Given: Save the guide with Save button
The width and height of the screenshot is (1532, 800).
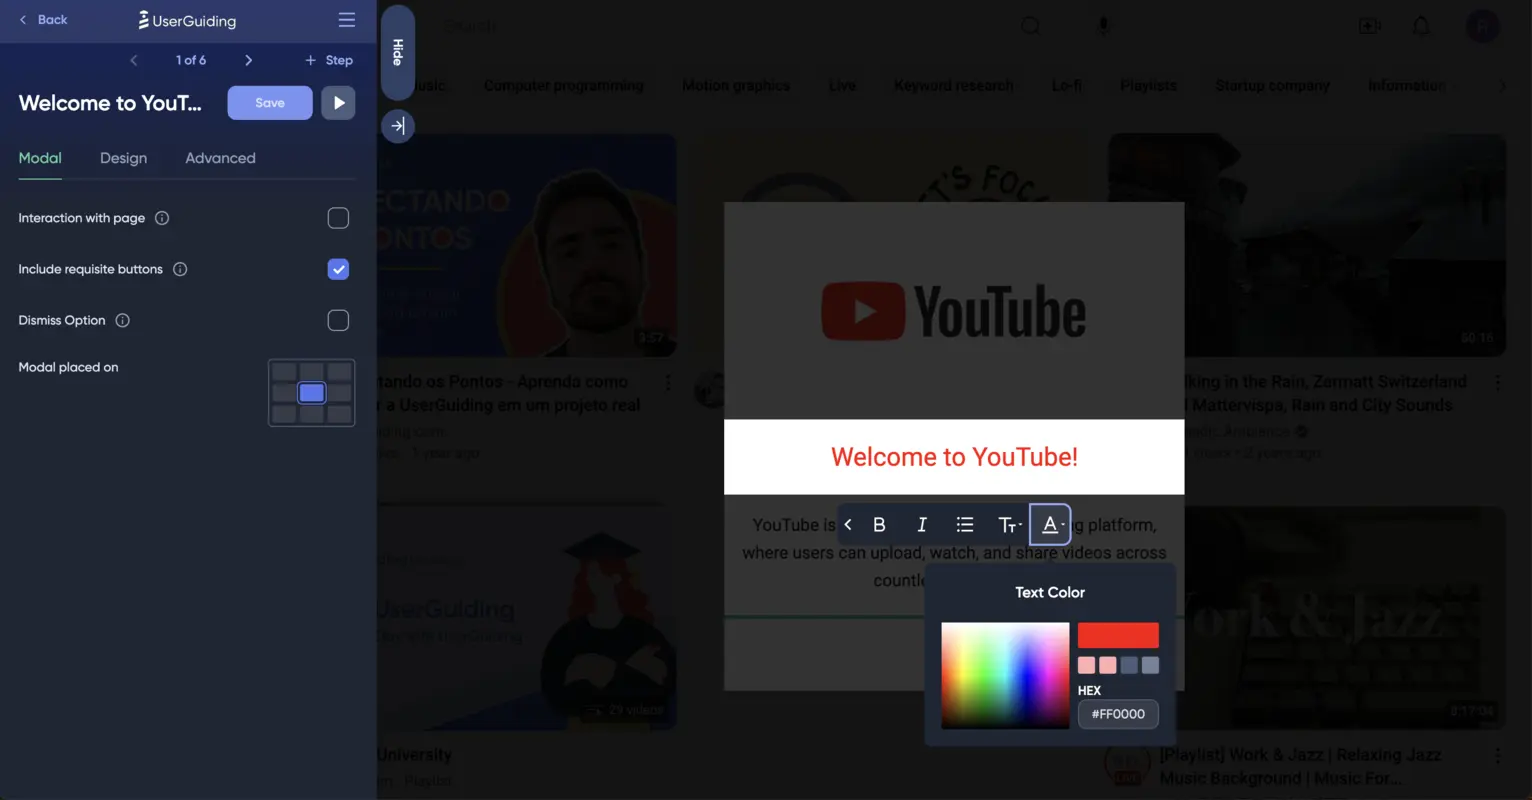Looking at the screenshot, I should coord(270,103).
